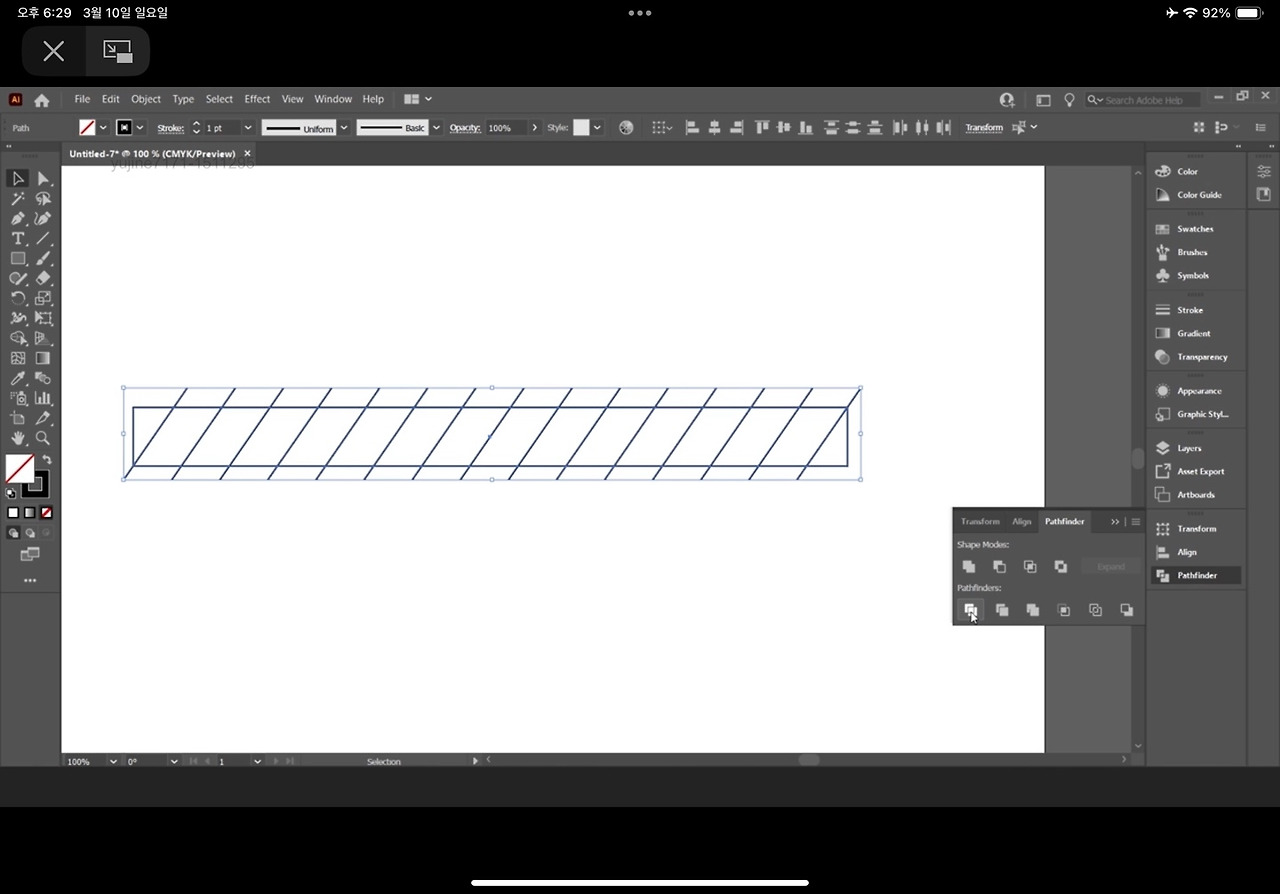The width and height of the screenshot is (1280, 894).
Task: Click the large Fill swatch in toolbar
Action: [19, 468]
